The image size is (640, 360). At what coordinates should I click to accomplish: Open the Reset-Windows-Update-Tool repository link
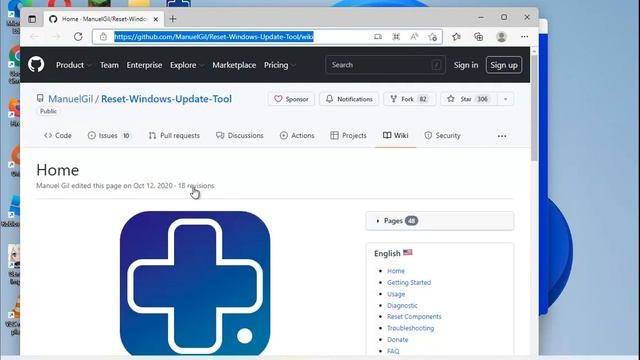(166, 99)
